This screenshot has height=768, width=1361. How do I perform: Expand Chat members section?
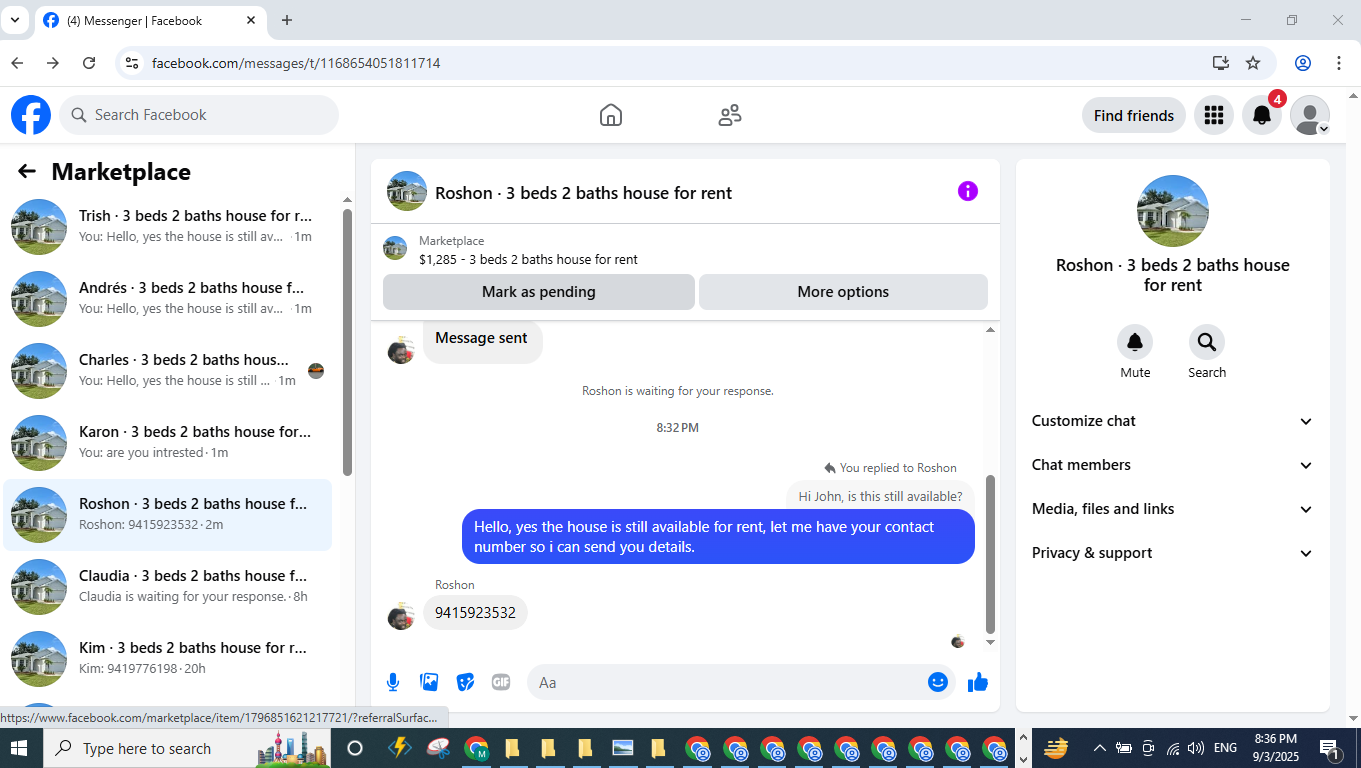pyautogui.click(x=1172, y=465)
